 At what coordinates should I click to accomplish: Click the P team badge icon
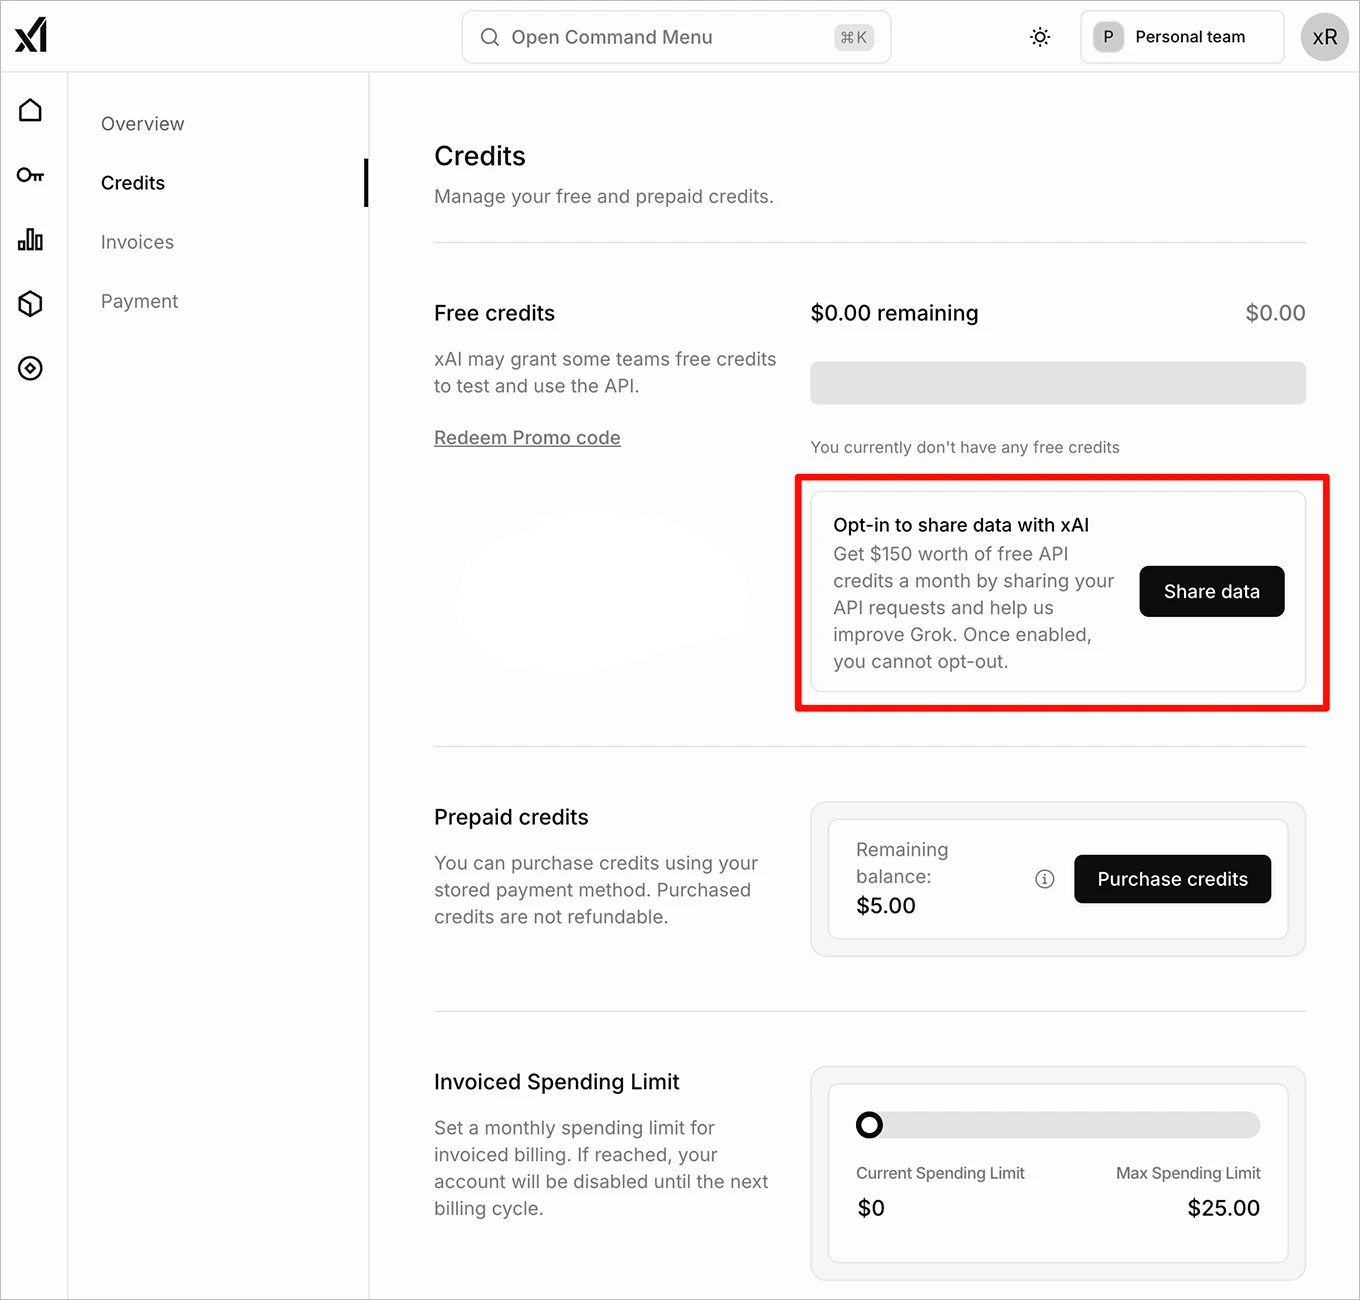1108,37
